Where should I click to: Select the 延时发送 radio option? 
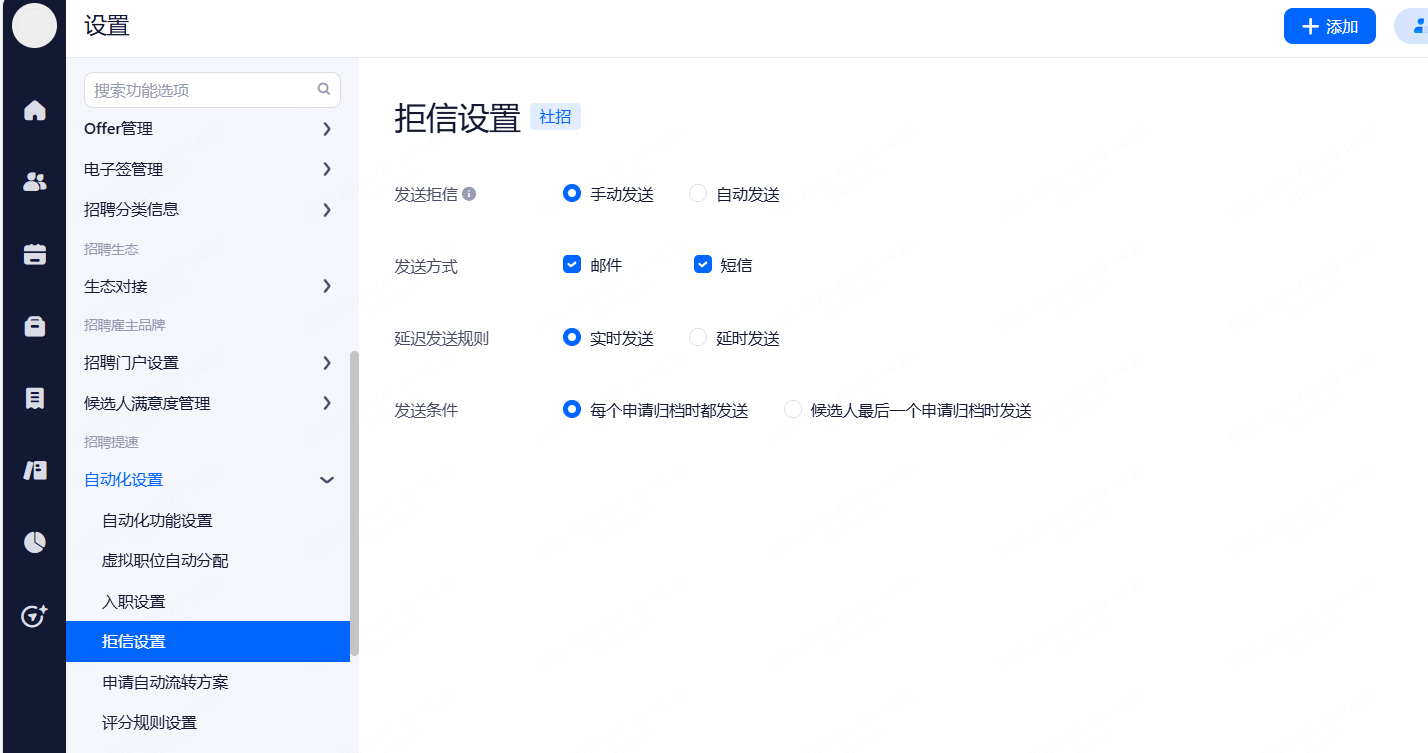pyautogui.click(x=698, y=338)
